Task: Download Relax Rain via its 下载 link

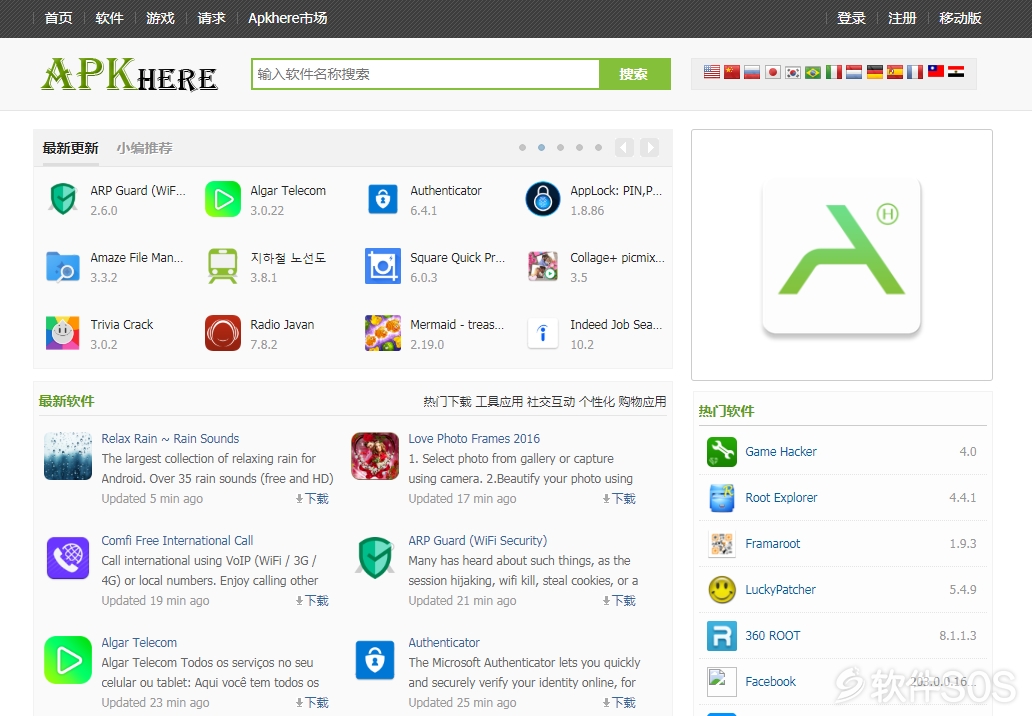Action: (x=313, y=499)
